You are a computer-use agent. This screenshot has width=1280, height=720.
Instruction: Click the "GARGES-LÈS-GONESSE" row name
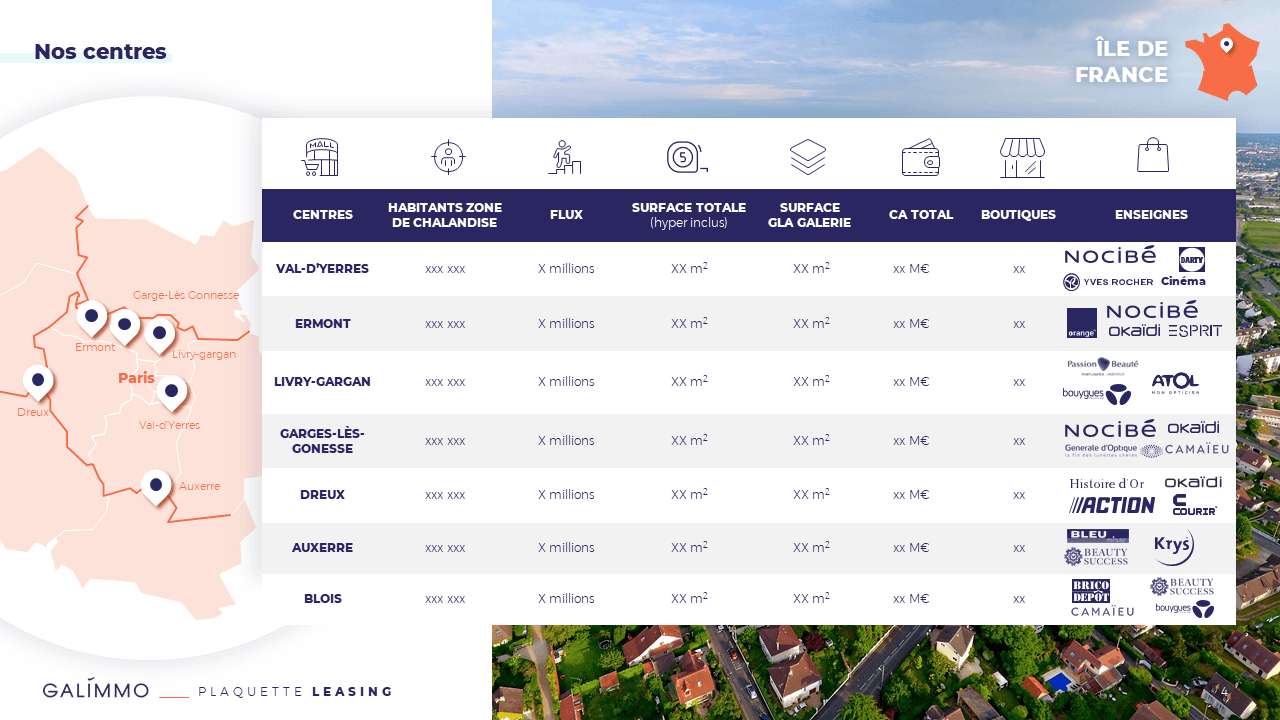[x=322, y=441]
